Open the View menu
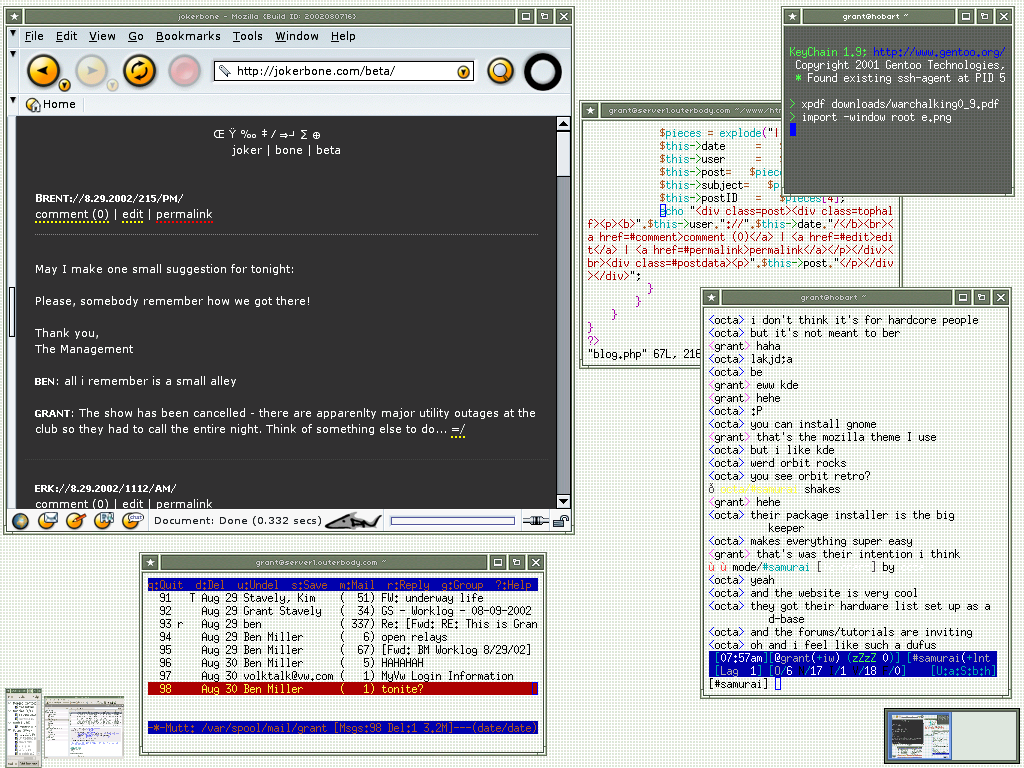1024x768 pixels. click(x=102, y=37)
